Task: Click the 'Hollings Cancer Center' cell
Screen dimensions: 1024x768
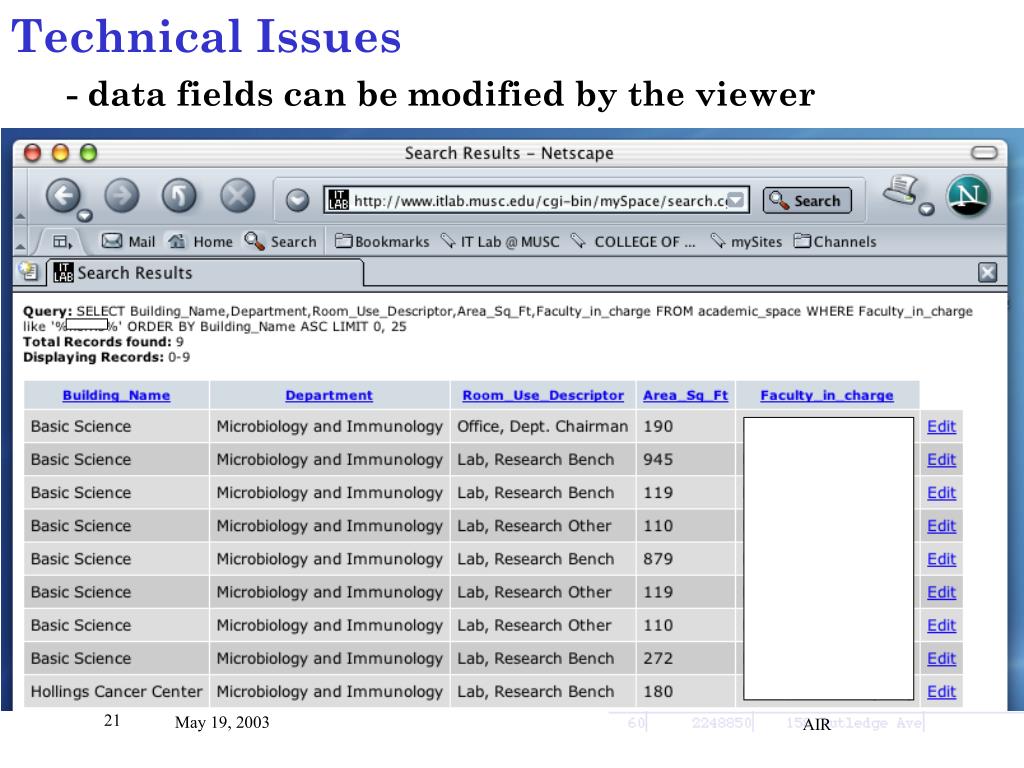Action: pos(116,692)
